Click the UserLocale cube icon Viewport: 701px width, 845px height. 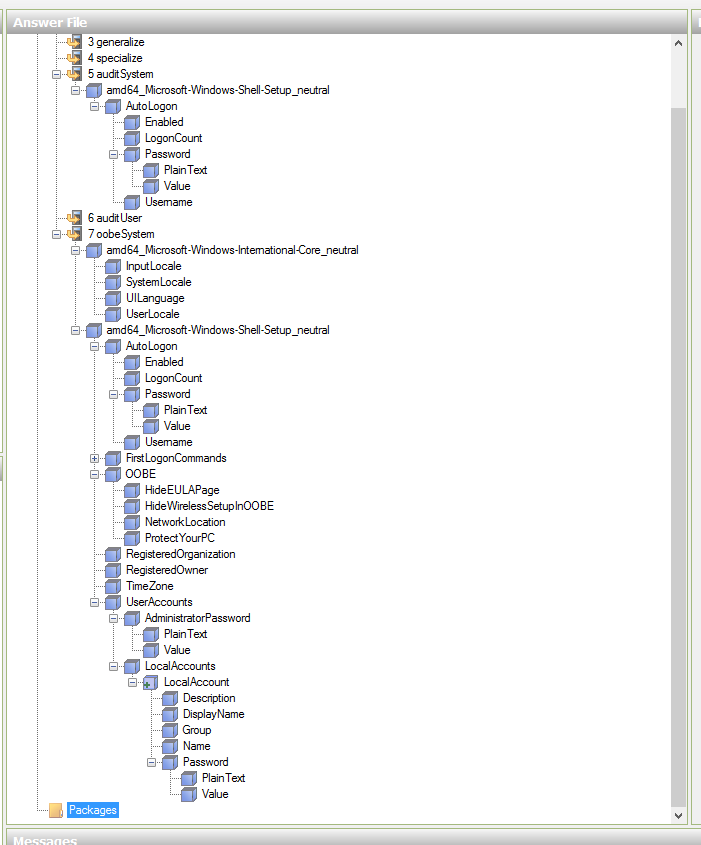113,314
